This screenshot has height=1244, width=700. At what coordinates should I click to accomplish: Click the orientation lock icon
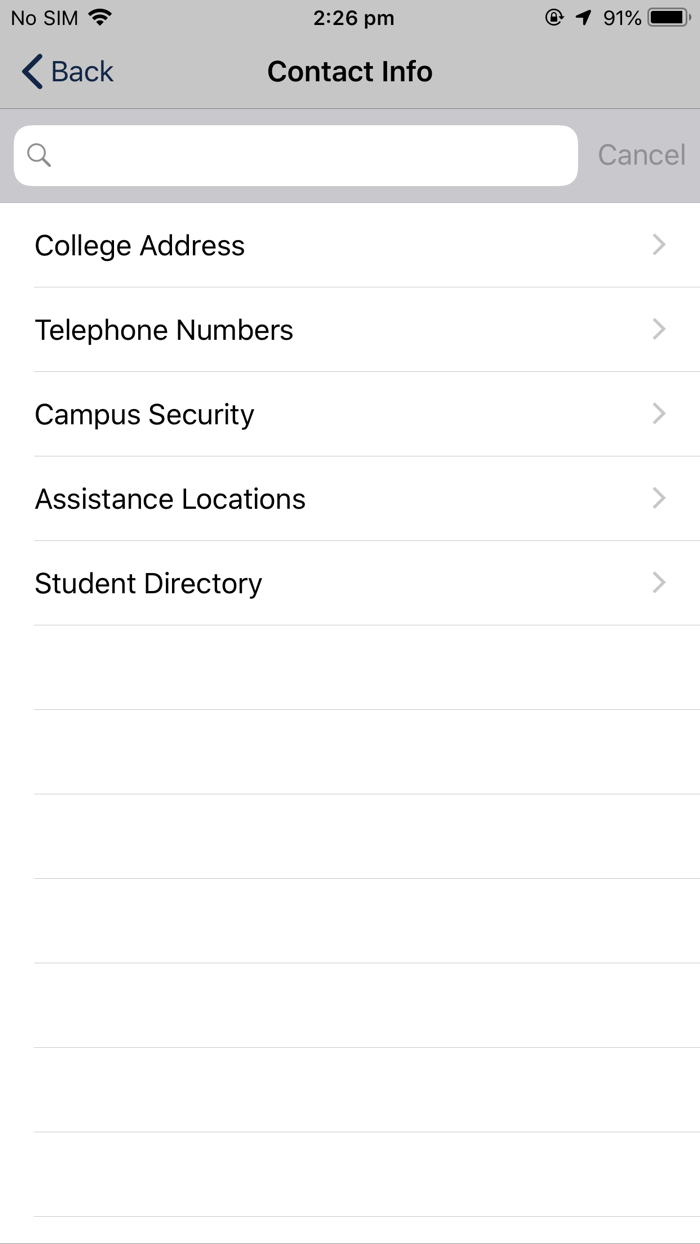(556, 17)
